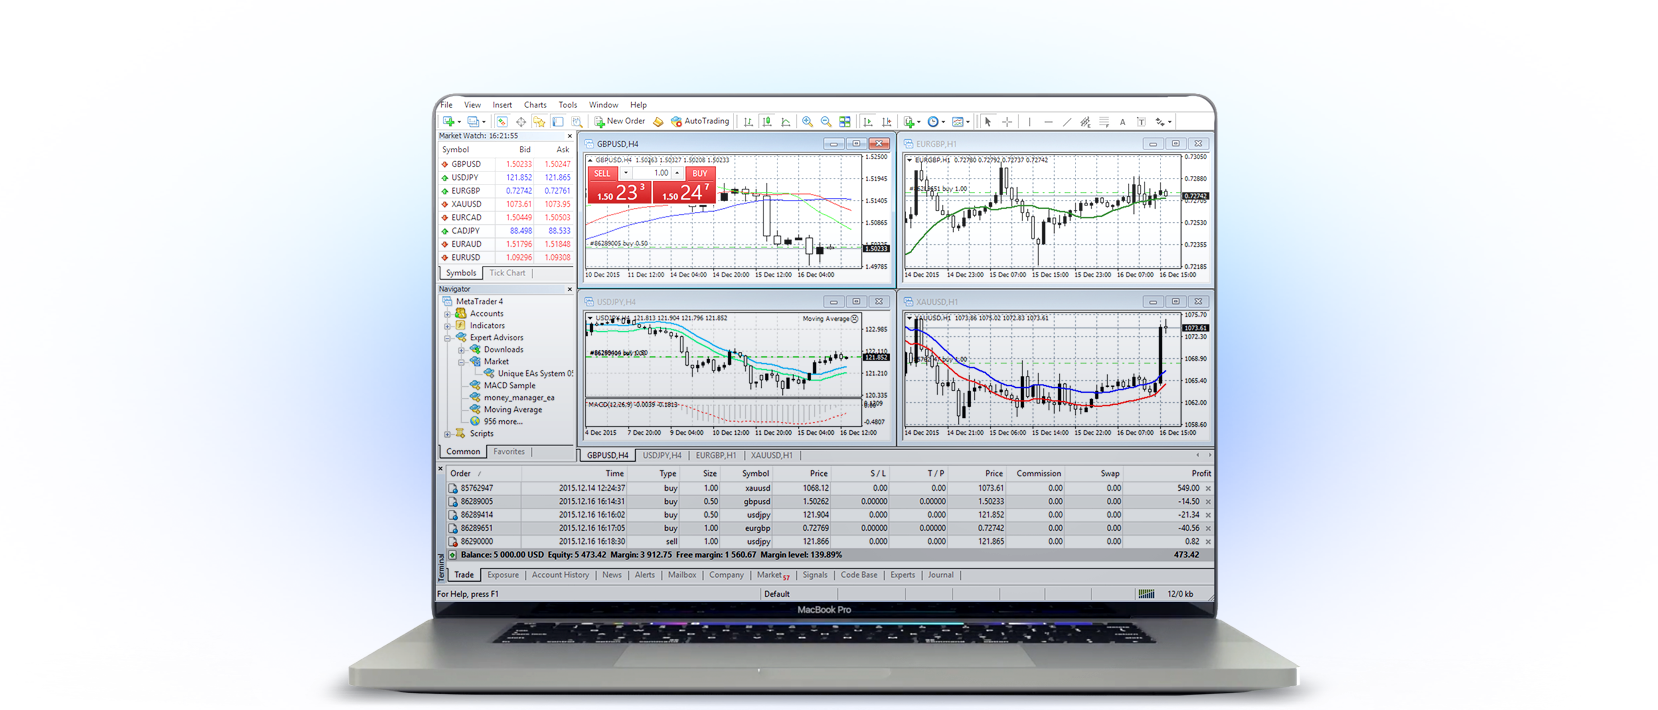Open the Profiles toolbar icon
1658x710 pixels.
tap(475, 122)
